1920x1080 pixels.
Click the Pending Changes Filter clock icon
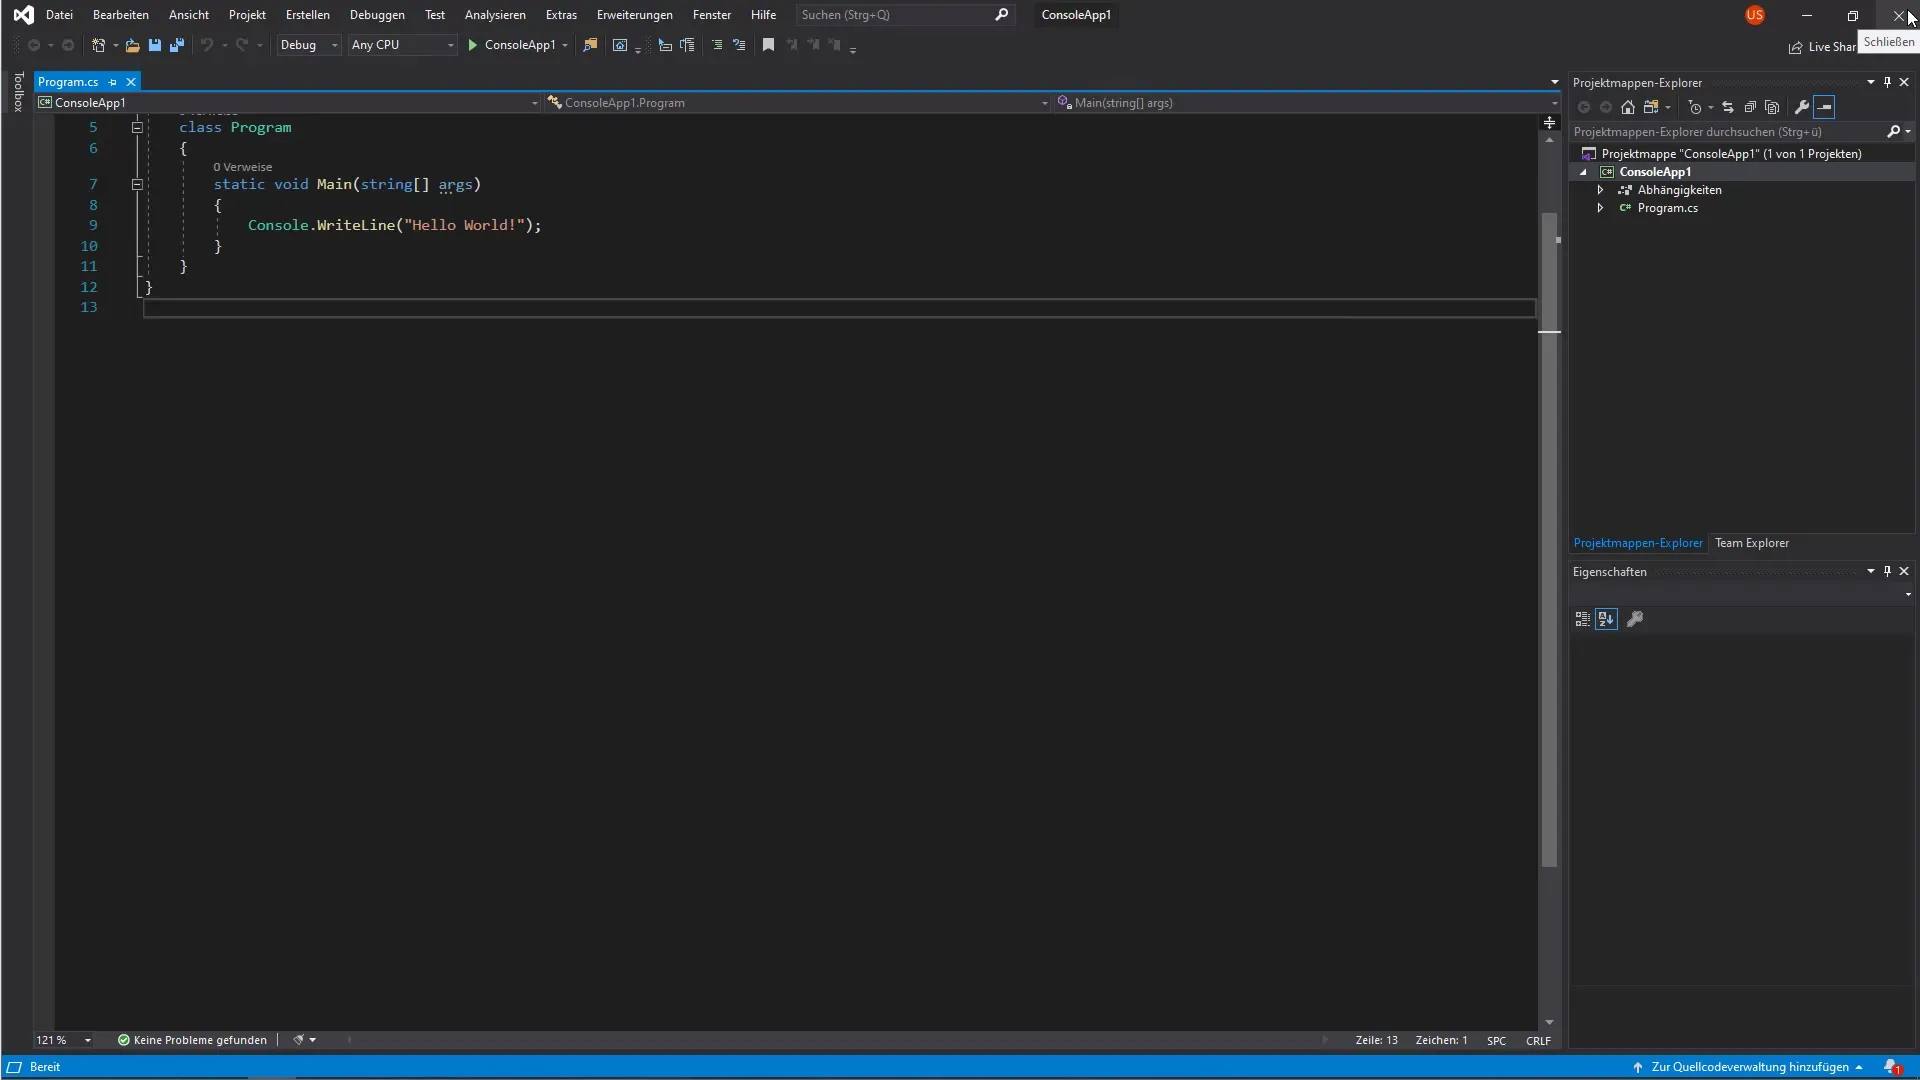click(1695, 107)
